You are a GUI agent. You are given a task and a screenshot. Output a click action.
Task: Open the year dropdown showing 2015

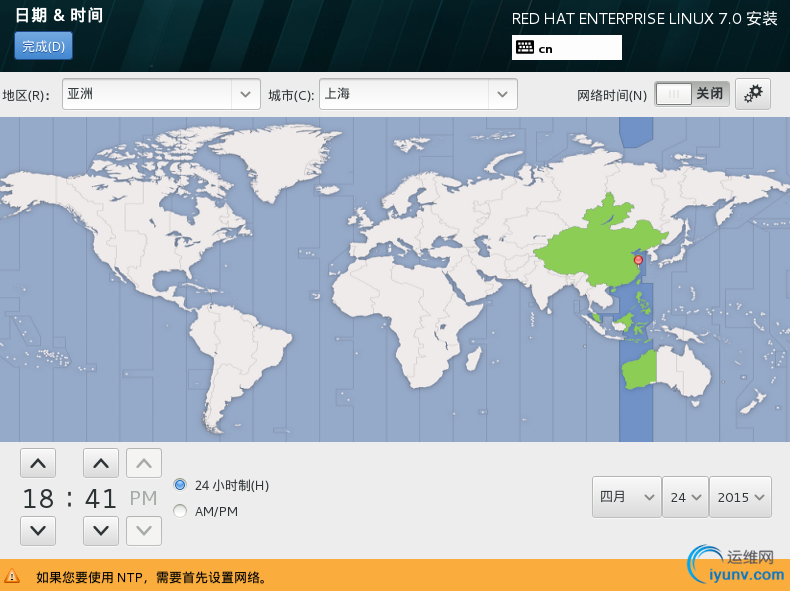741,497
